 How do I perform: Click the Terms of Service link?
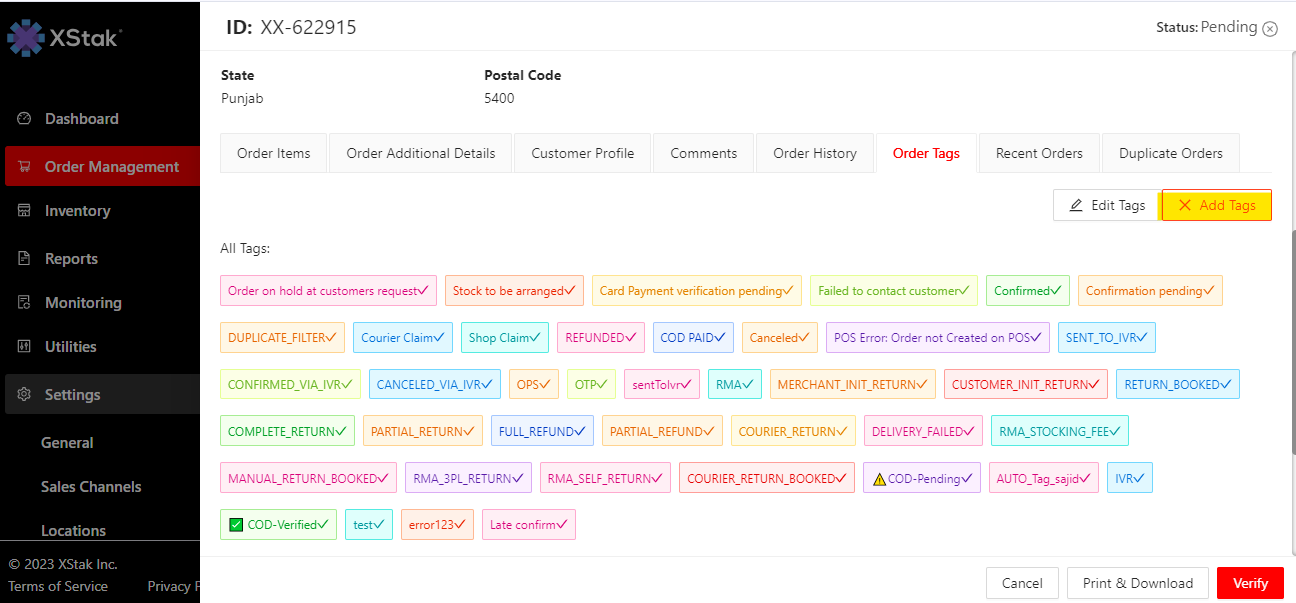58,586
